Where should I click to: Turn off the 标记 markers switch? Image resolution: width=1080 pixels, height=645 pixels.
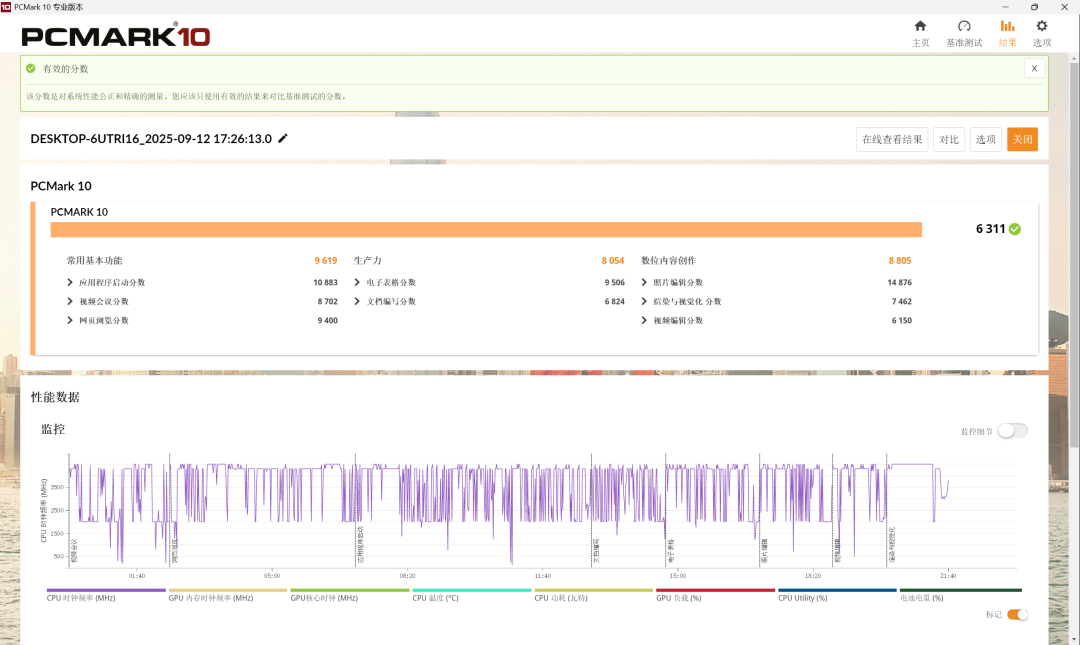click(x=1017, y=614)
